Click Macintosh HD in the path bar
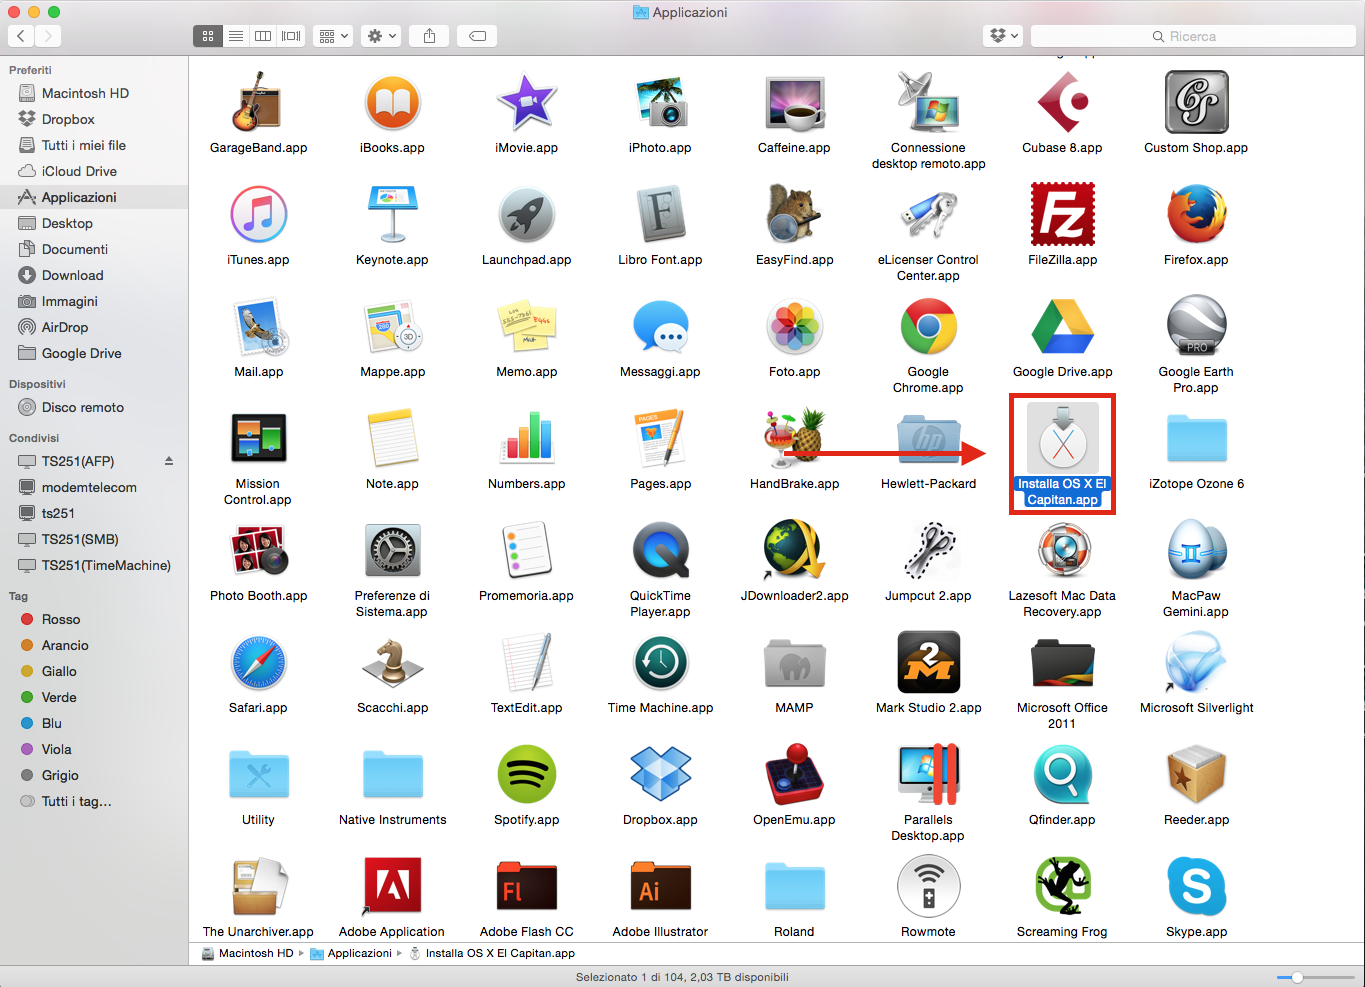Viewport: 1365px width, 987px height. [248, 953]
